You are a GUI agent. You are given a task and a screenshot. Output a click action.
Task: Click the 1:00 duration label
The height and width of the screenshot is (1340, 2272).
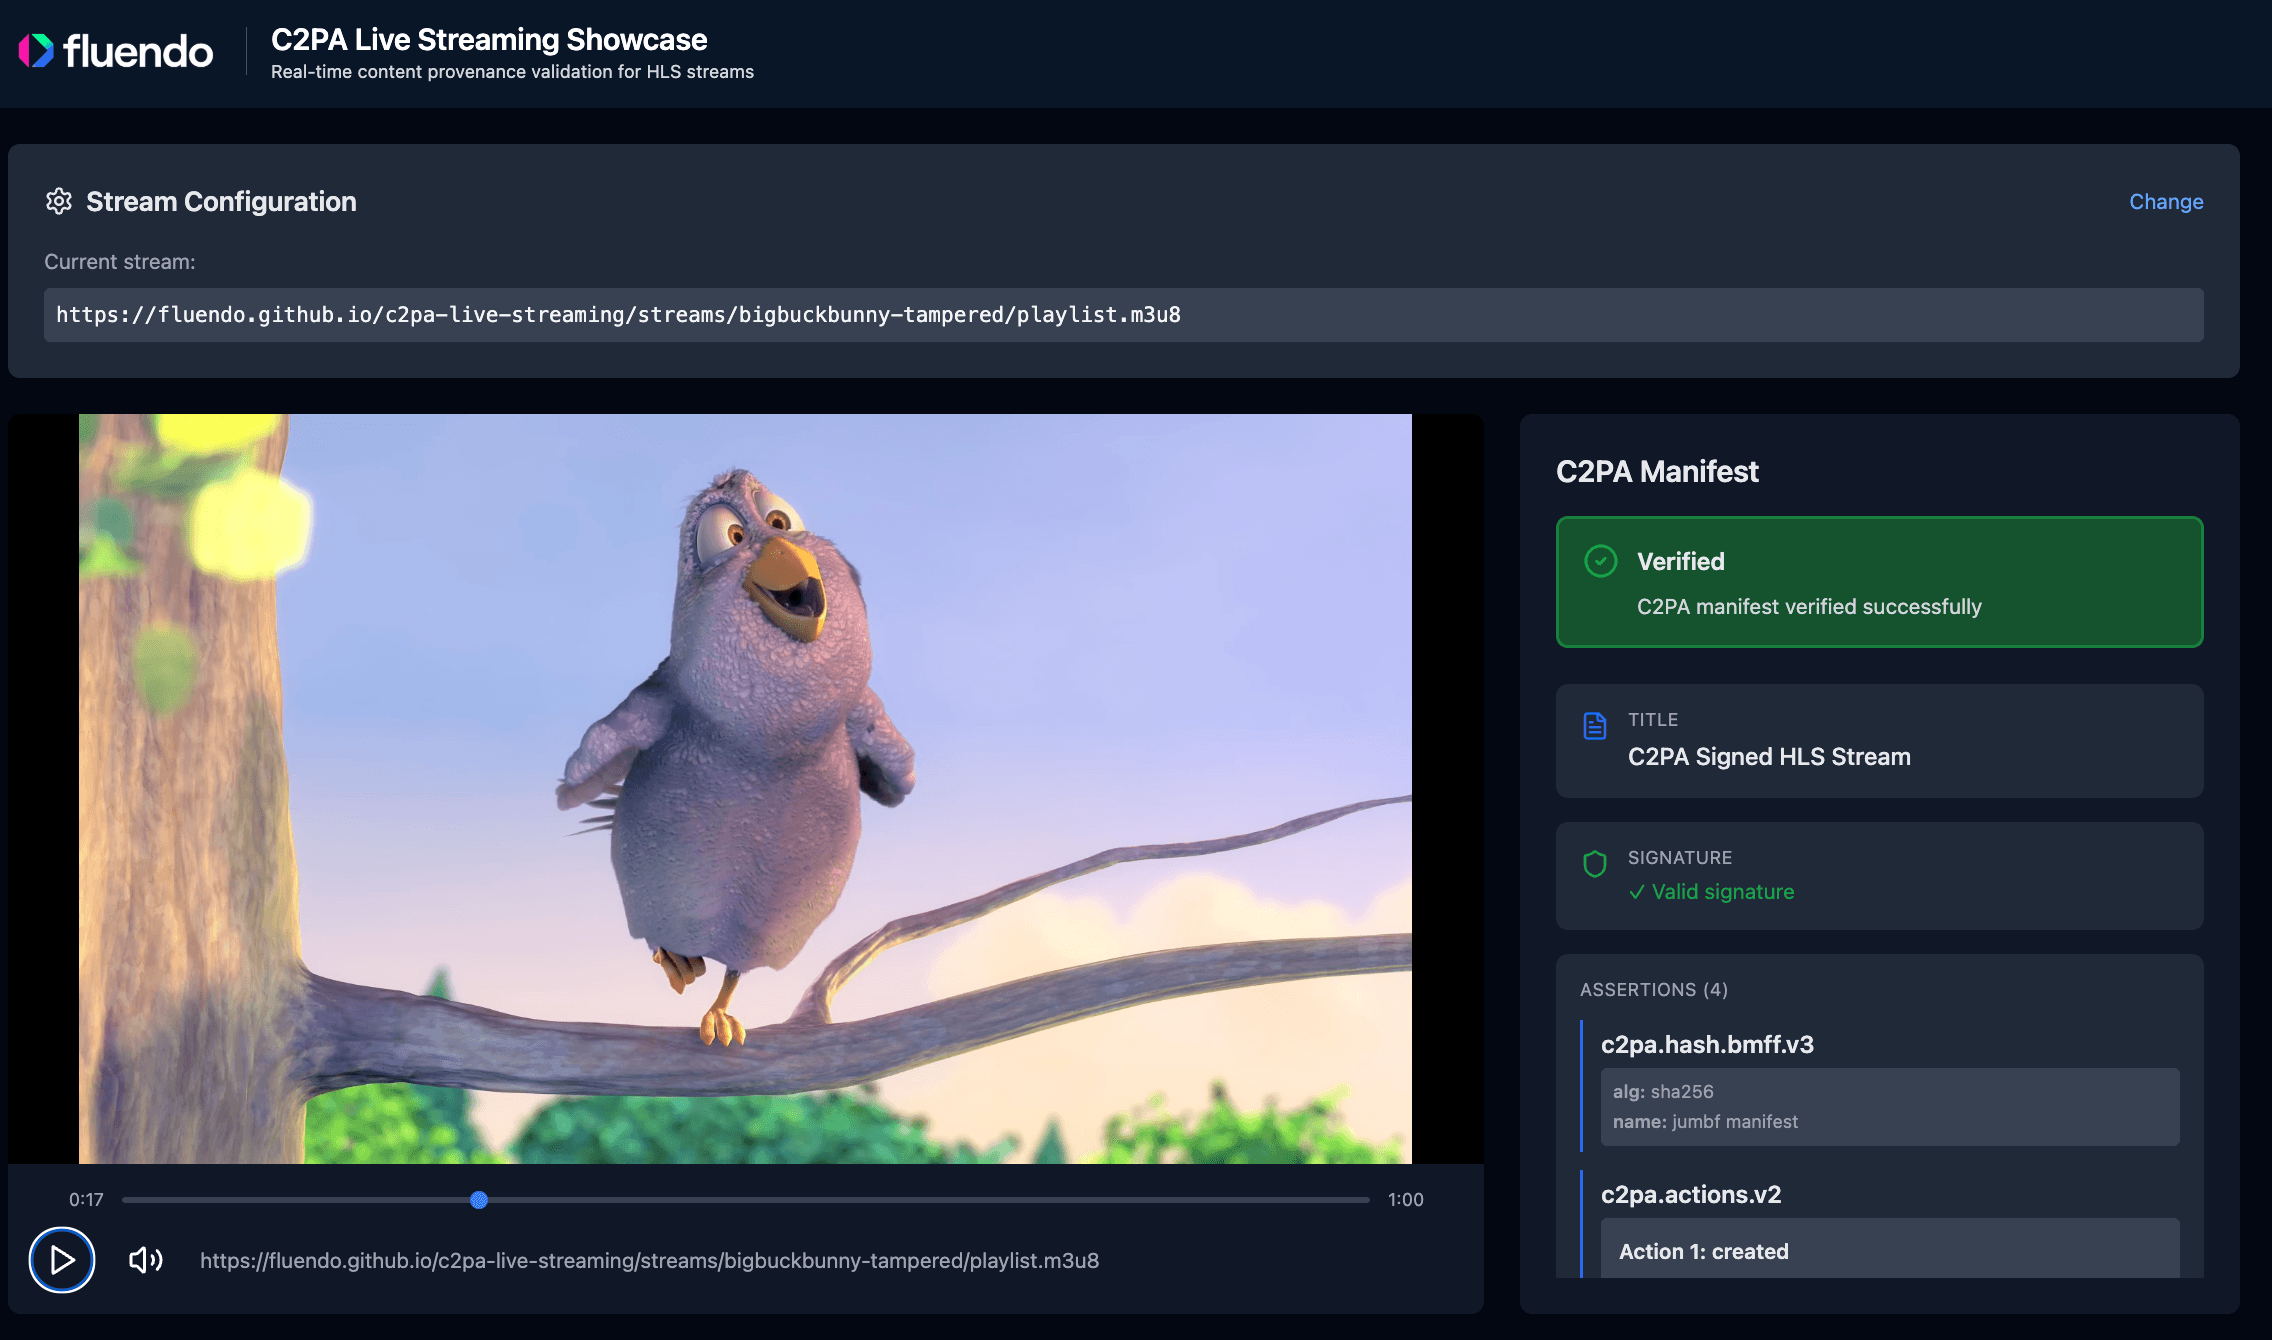pyautogui.click(x=1406, y=1199)
